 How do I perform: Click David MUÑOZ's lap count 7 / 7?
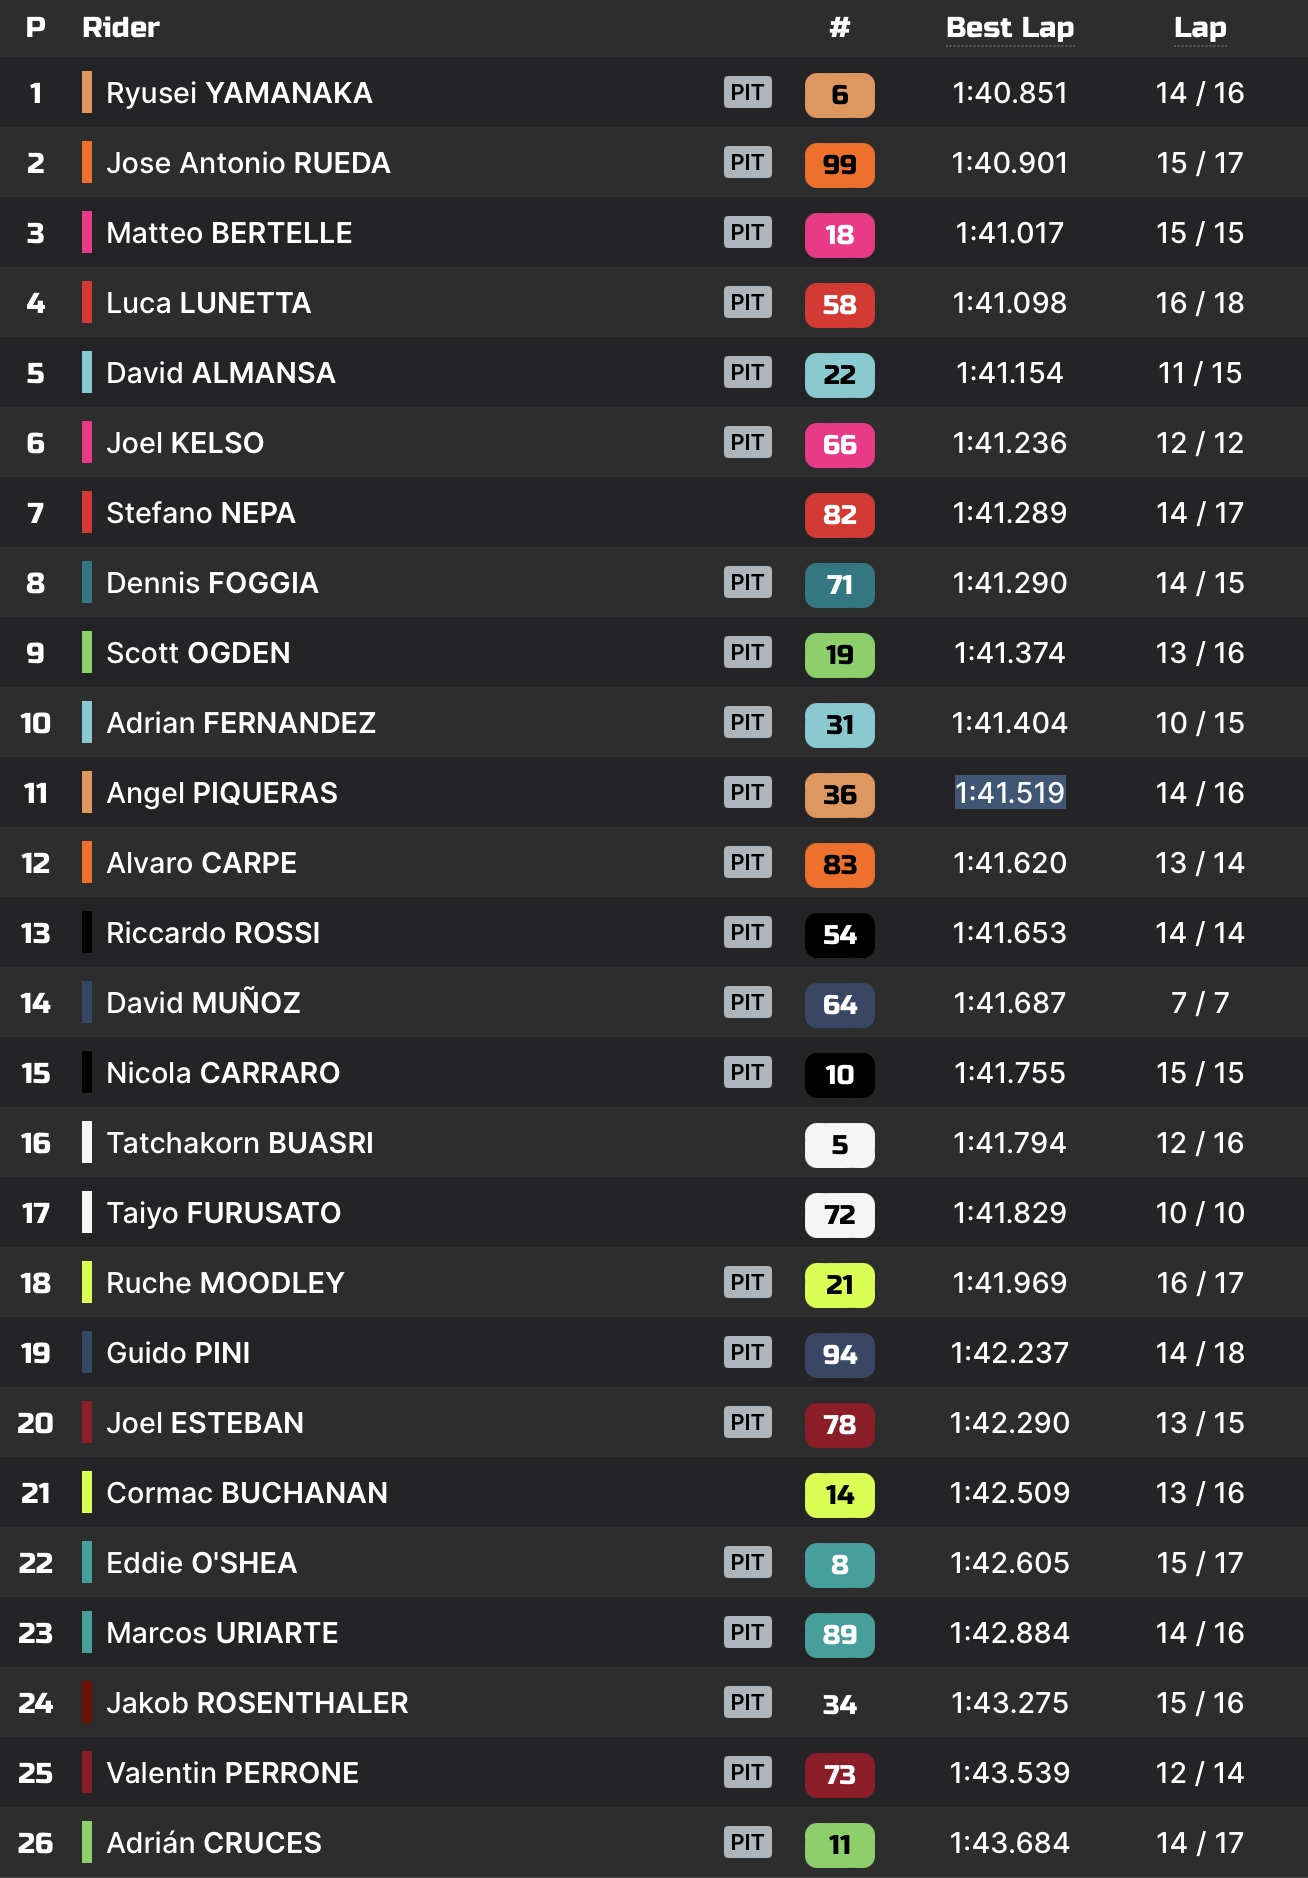tap(1199, 1003)
